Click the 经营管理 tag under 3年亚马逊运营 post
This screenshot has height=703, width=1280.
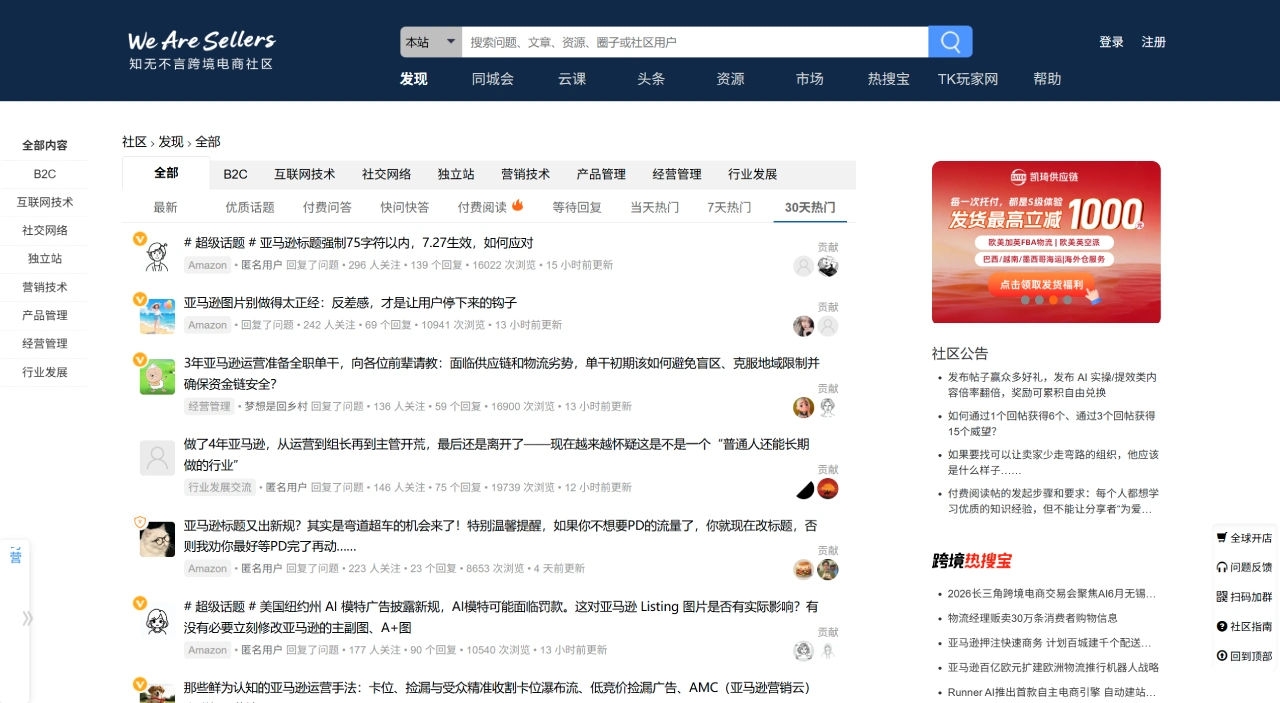tap(210, 406)
